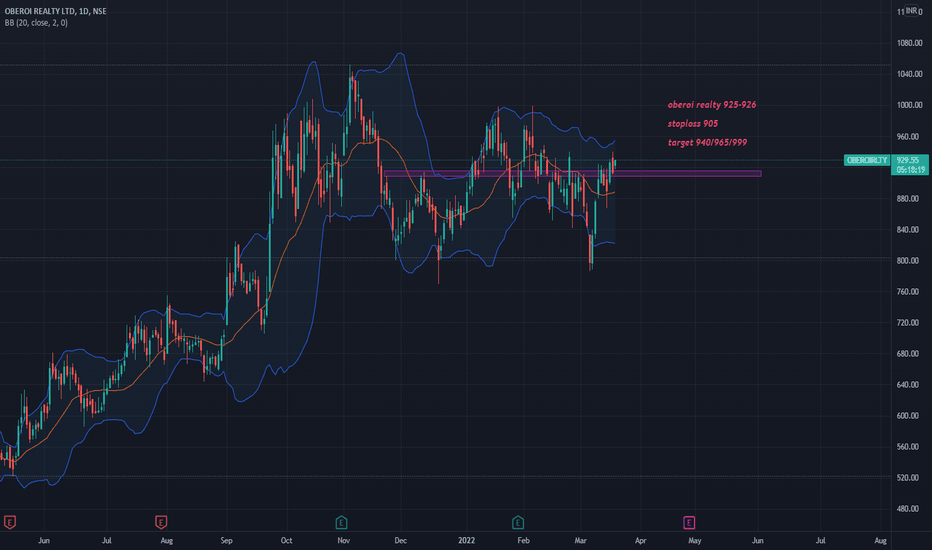Select the 'stoploss 905' text note
932x550 pixels.
pos(692,124)
